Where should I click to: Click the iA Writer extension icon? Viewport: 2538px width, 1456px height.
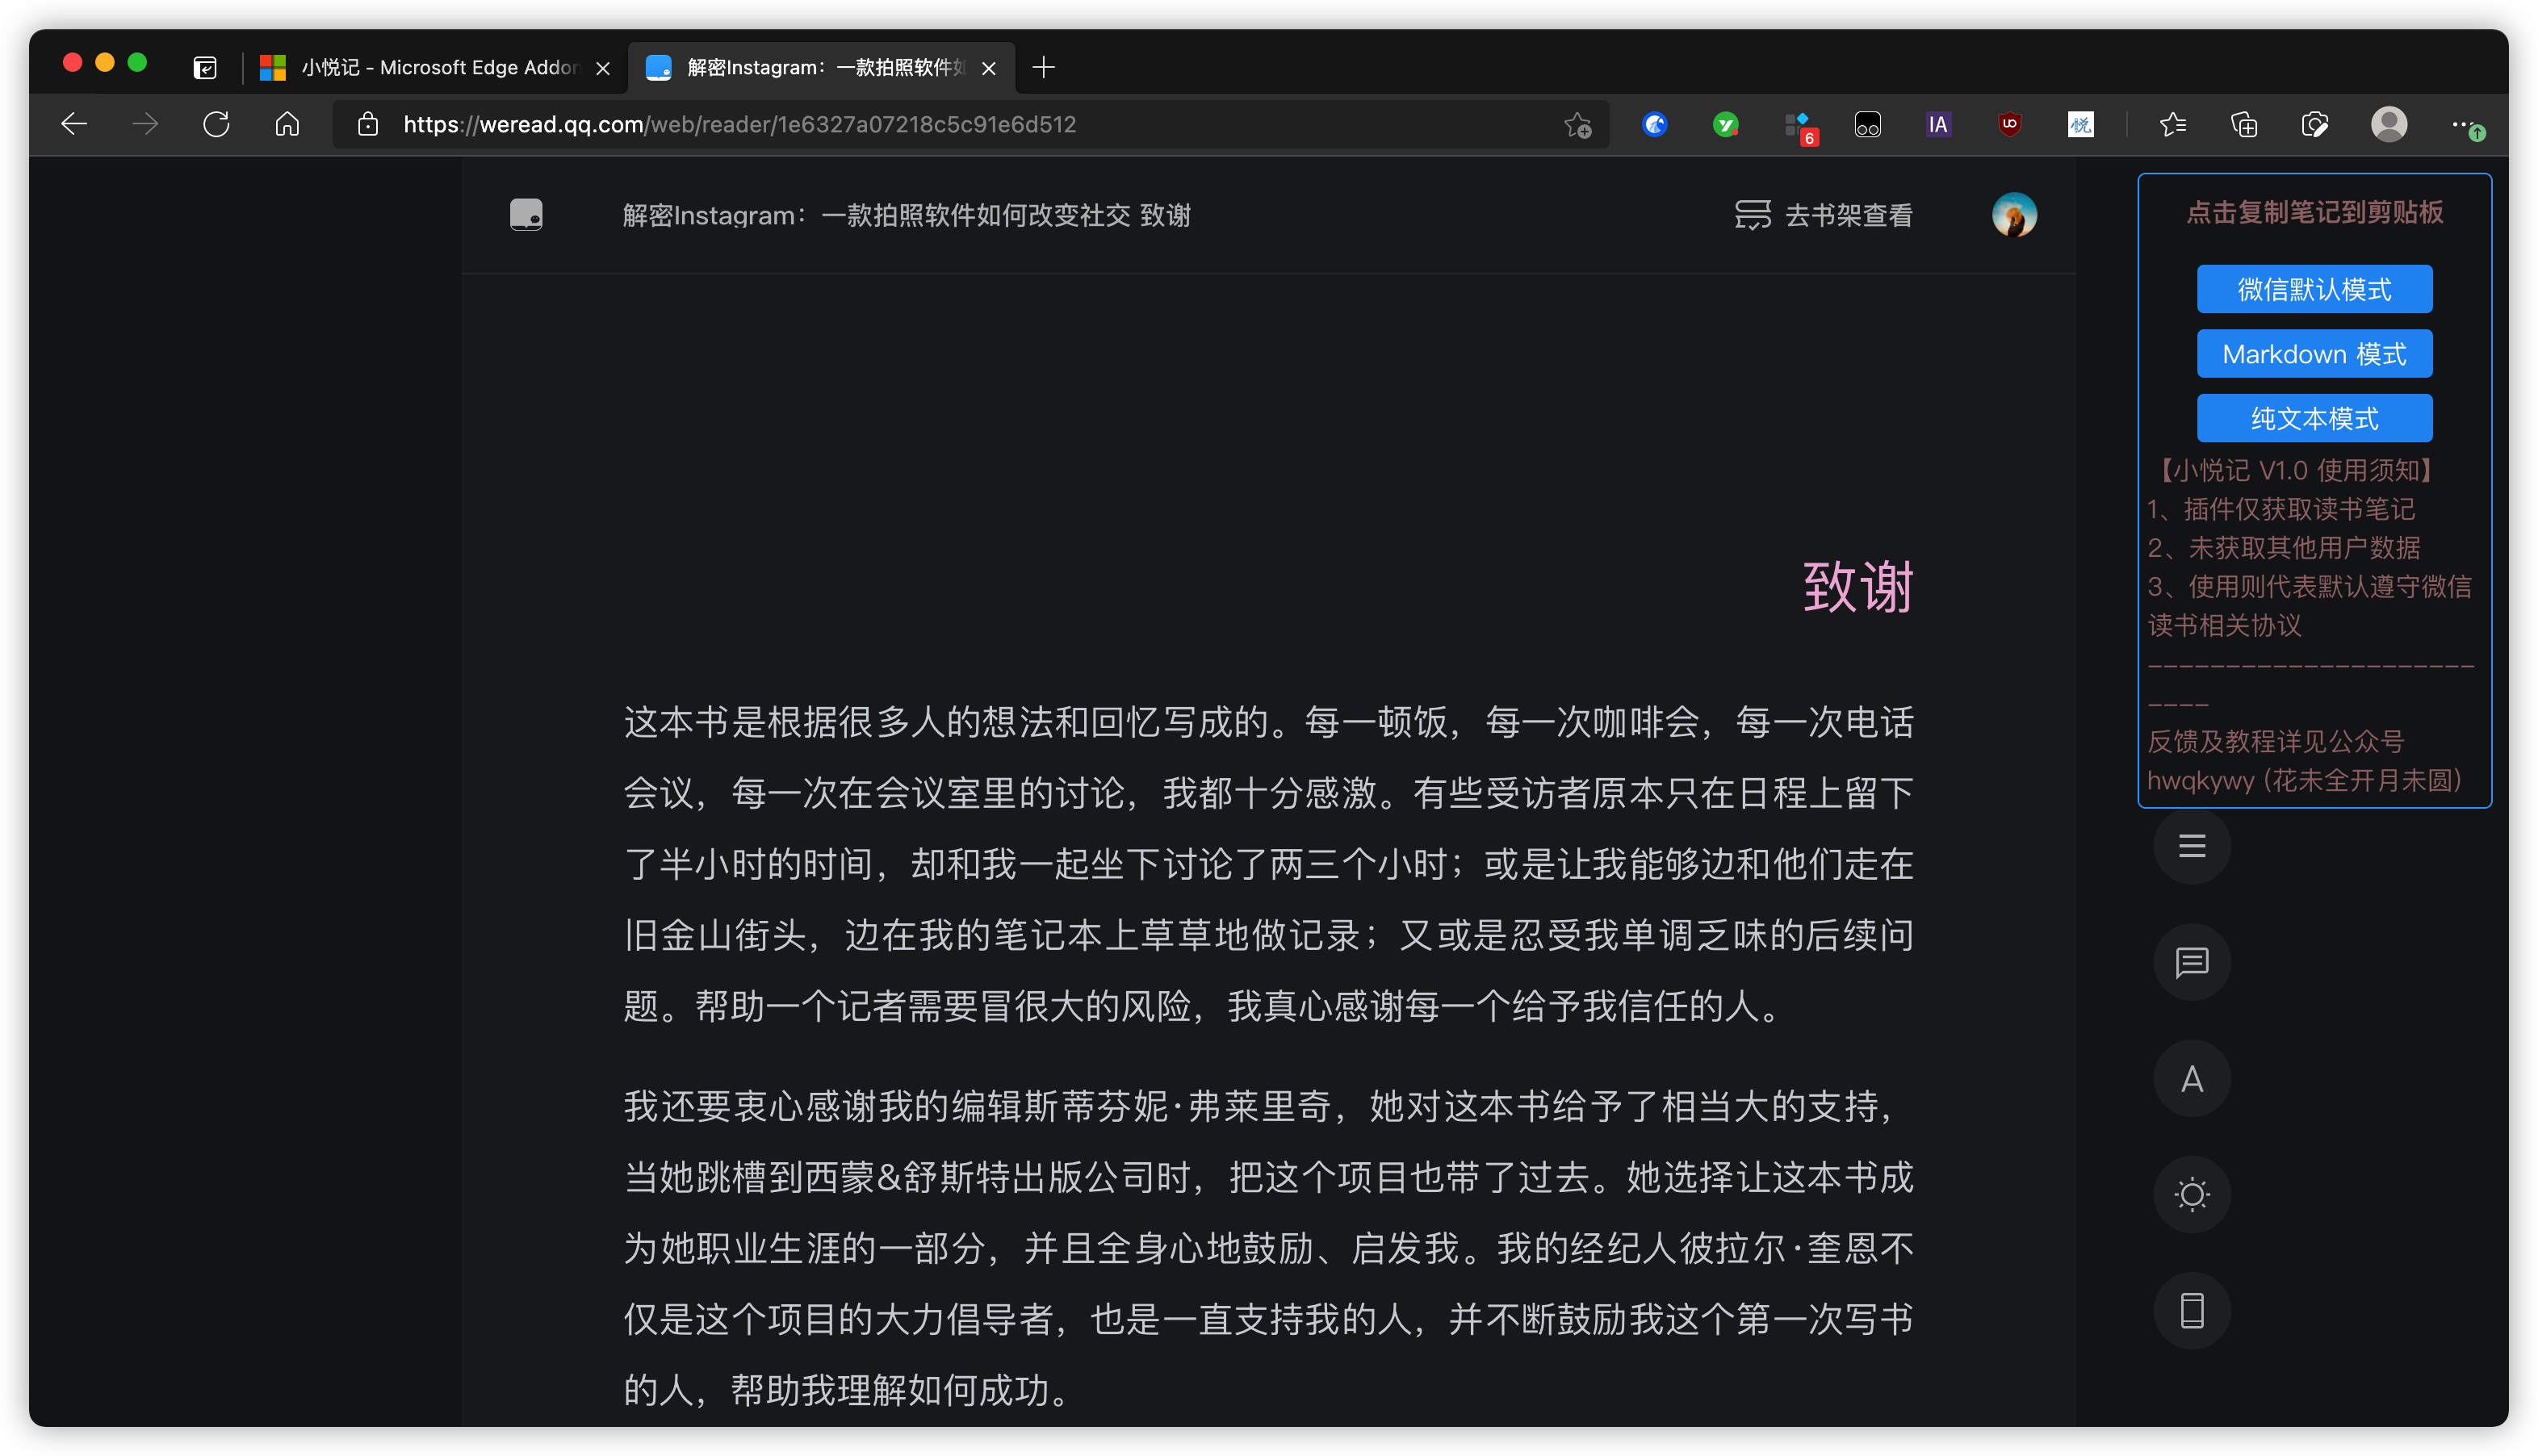coord(1937,125)
